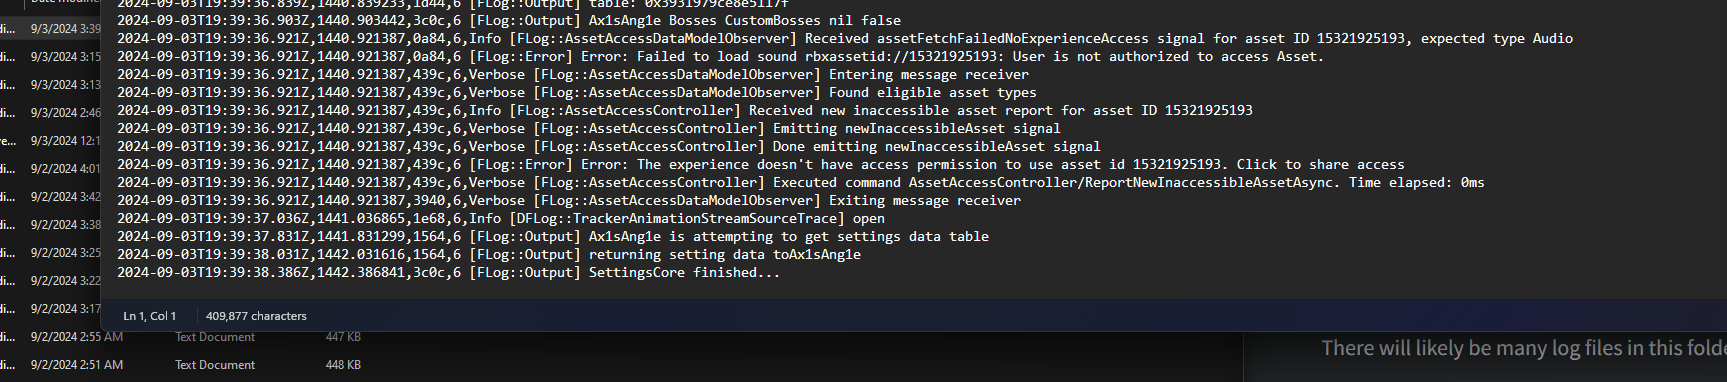Click the 409,877 characters count in status bar
Image resolution: width=1727 pixels, height=382 pixels.
(x=256, y=316)
